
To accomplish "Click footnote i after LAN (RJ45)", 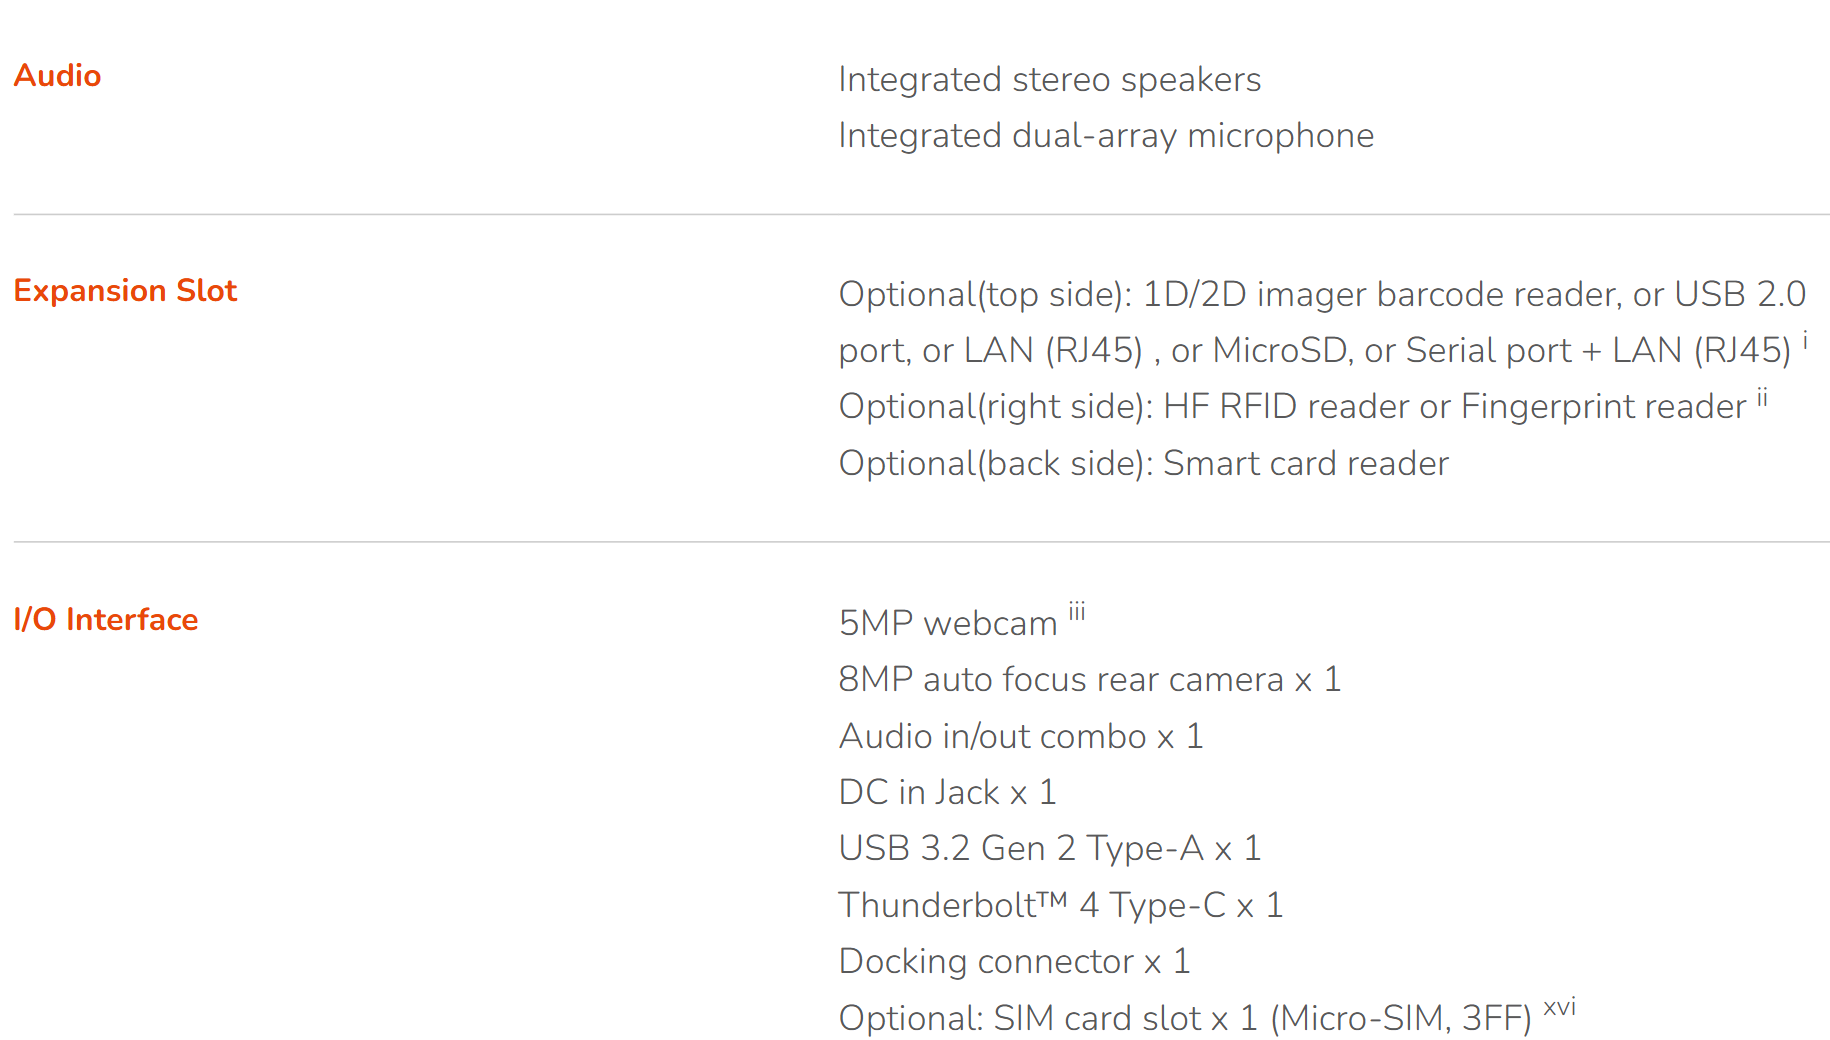I will [x=1805, y=341].
